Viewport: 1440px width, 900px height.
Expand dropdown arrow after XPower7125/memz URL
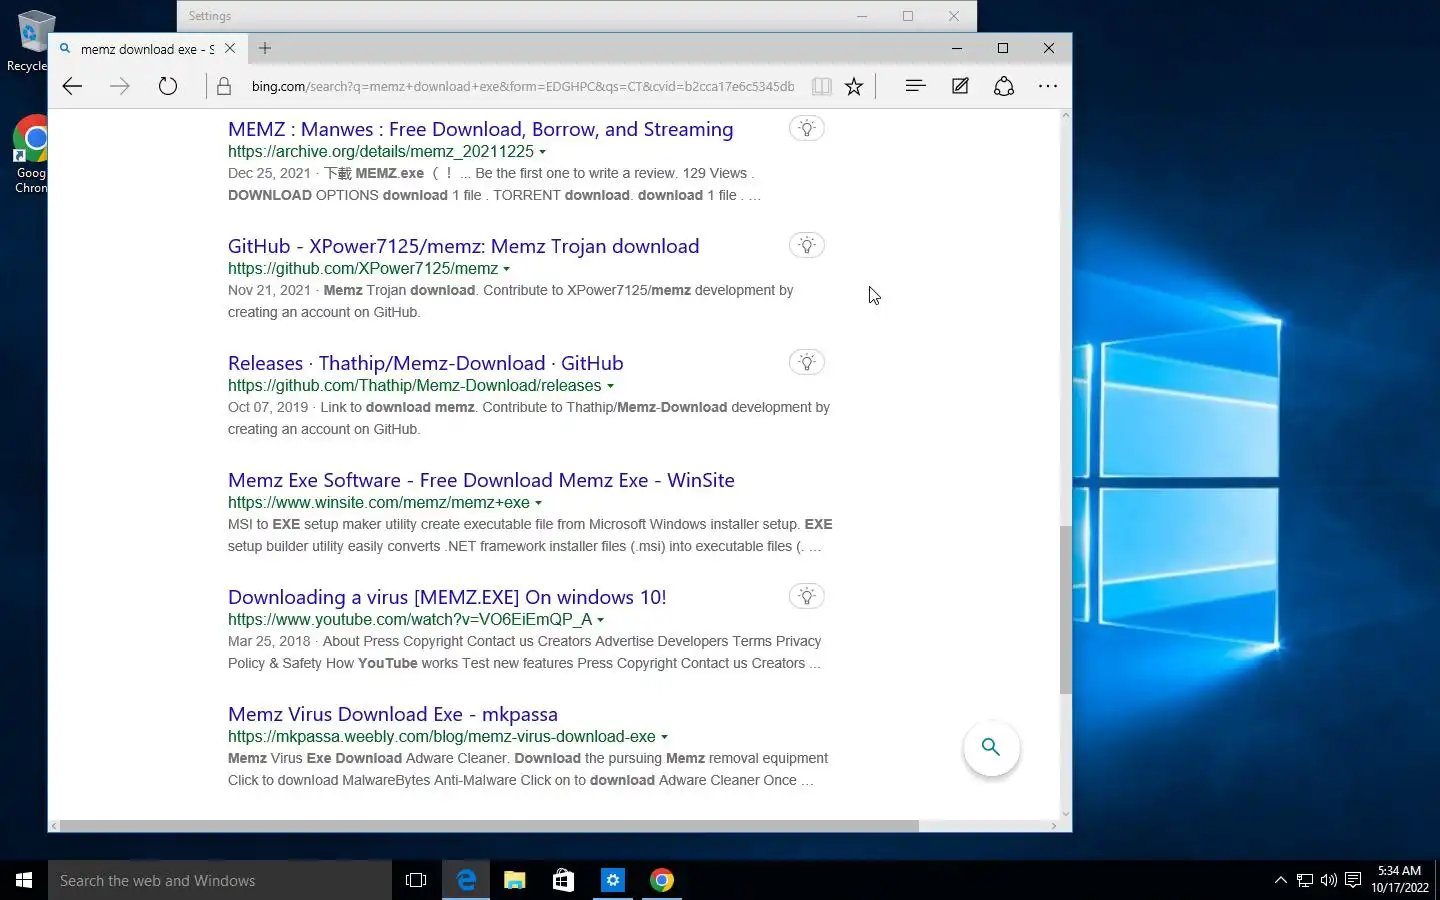[507, 269]
